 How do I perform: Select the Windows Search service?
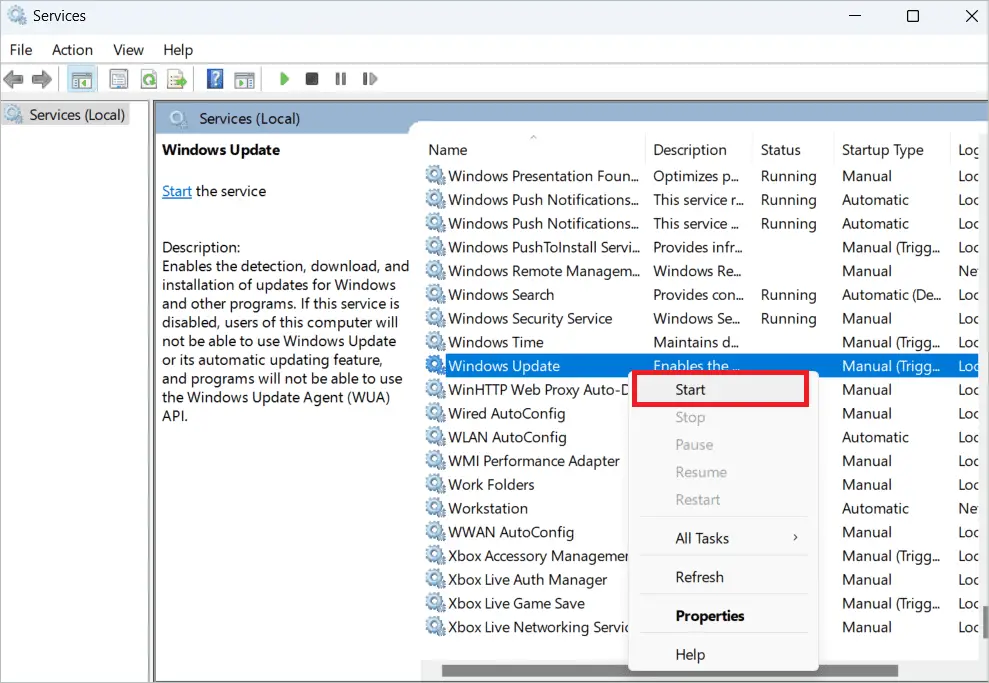click(501, 295)
